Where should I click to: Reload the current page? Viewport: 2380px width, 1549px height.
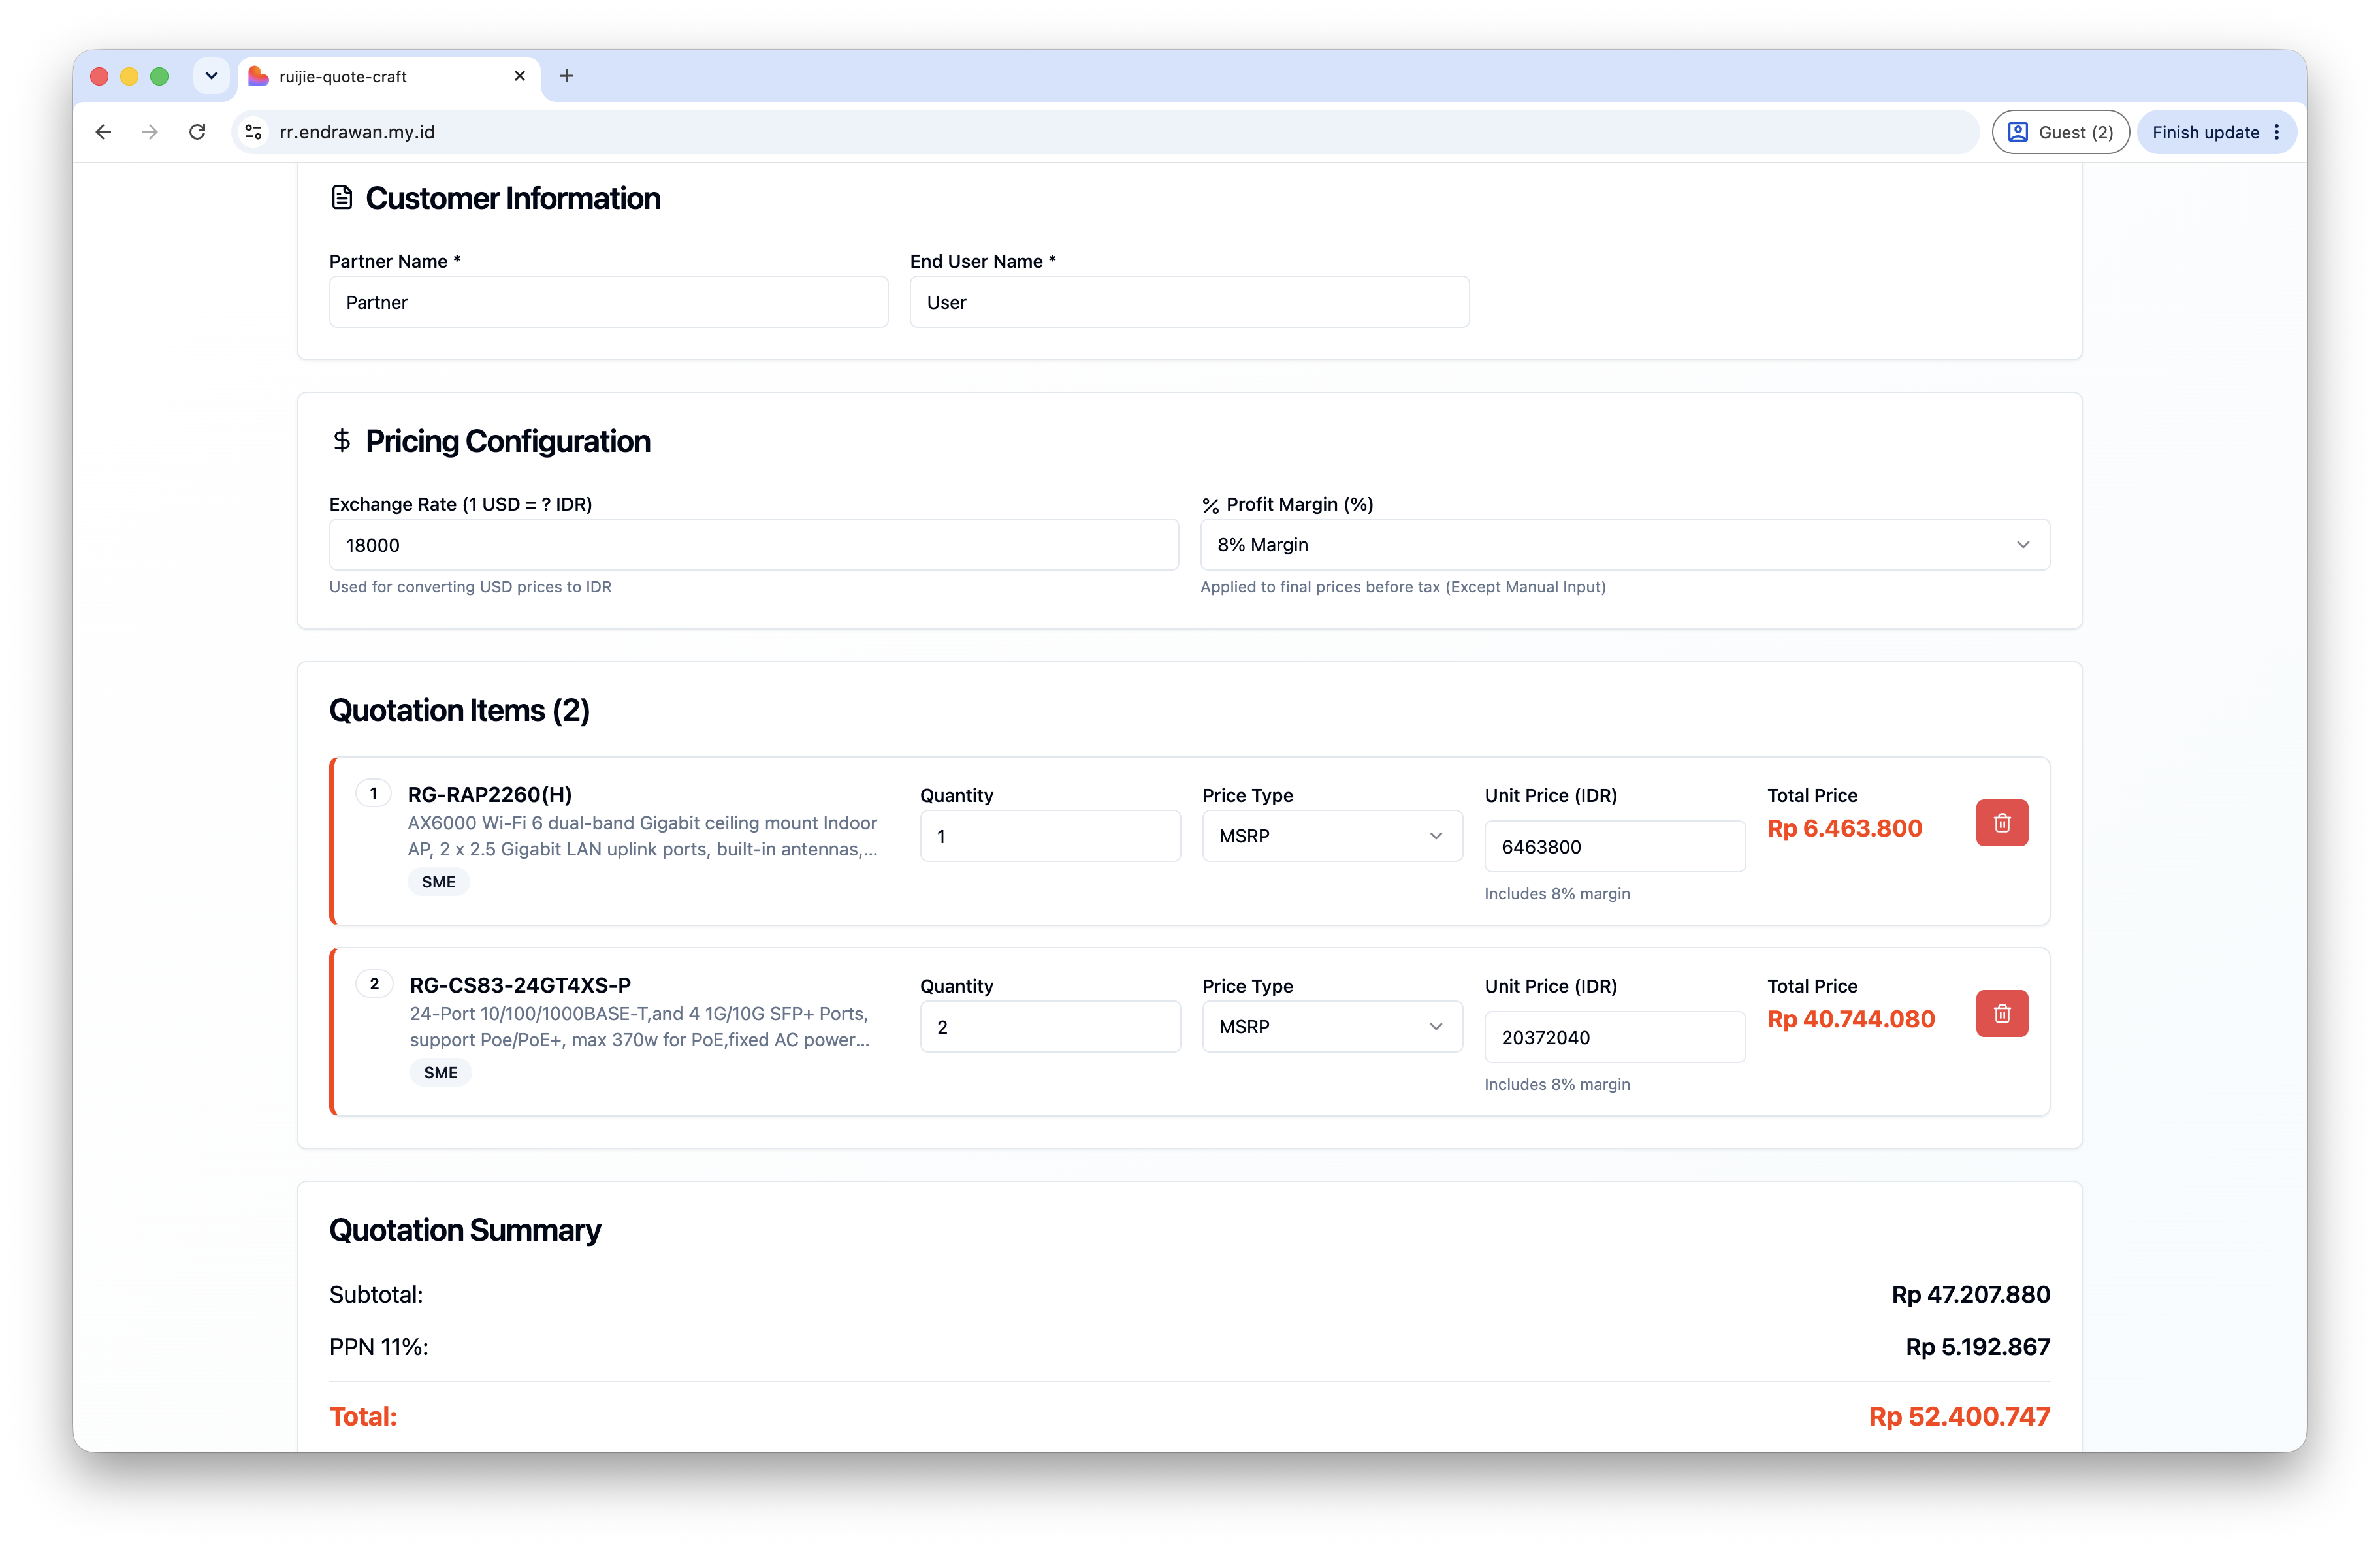(197, 132)
